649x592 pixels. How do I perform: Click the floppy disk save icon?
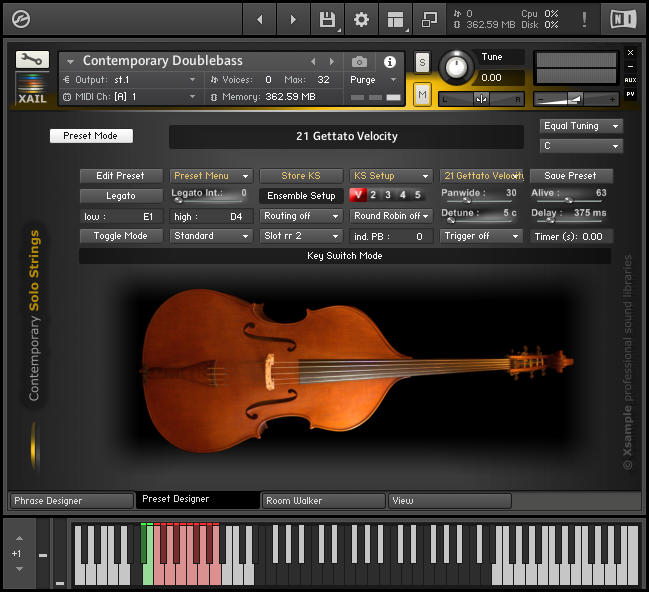[327, 19]
